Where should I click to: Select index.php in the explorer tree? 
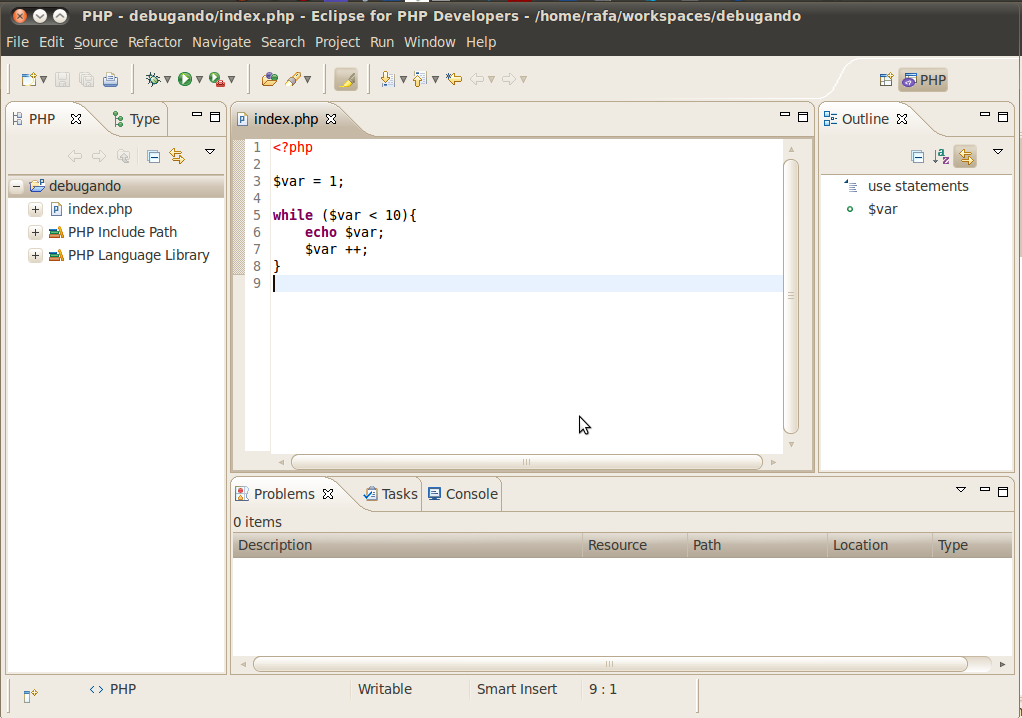coord(100,209)
